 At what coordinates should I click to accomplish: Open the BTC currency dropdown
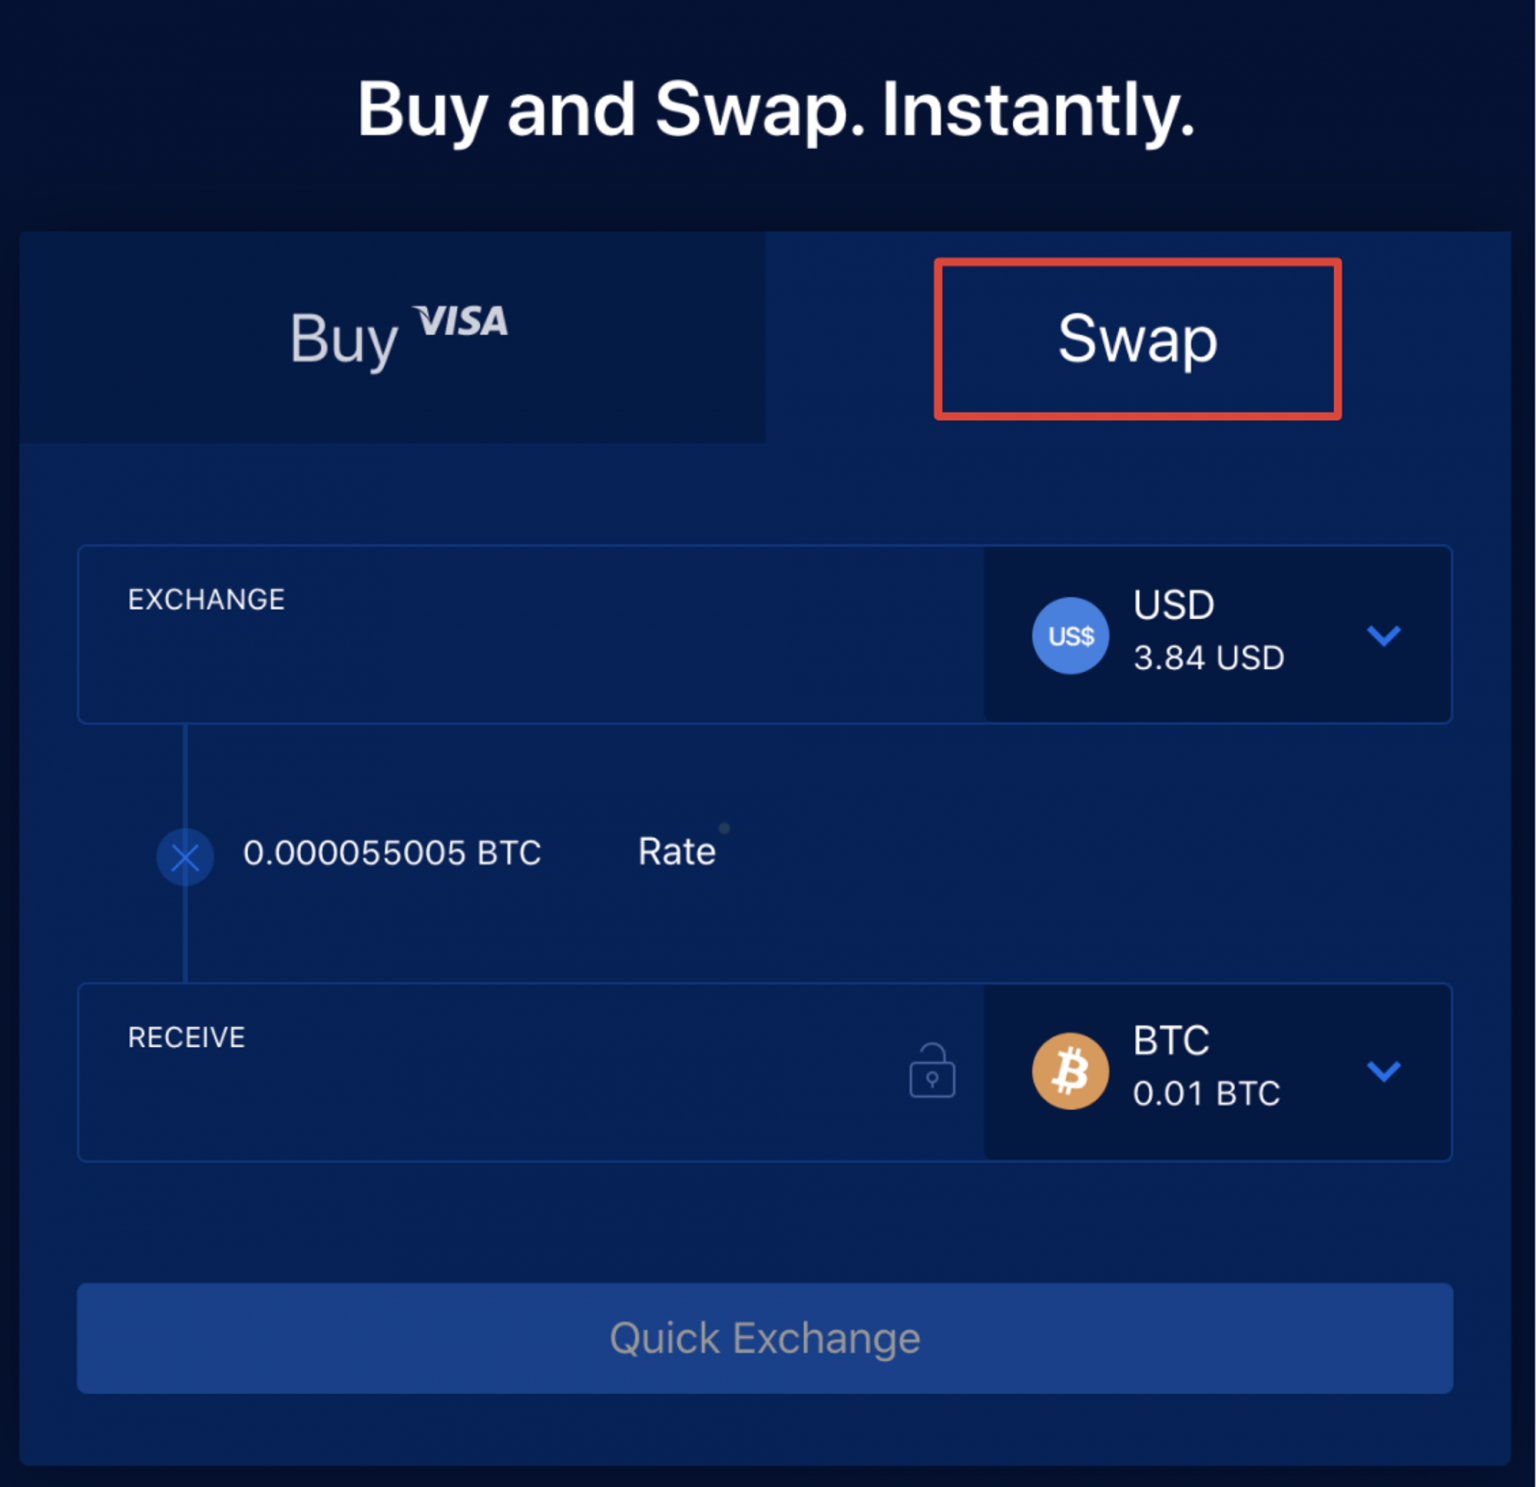(x=1385, y=1071)
